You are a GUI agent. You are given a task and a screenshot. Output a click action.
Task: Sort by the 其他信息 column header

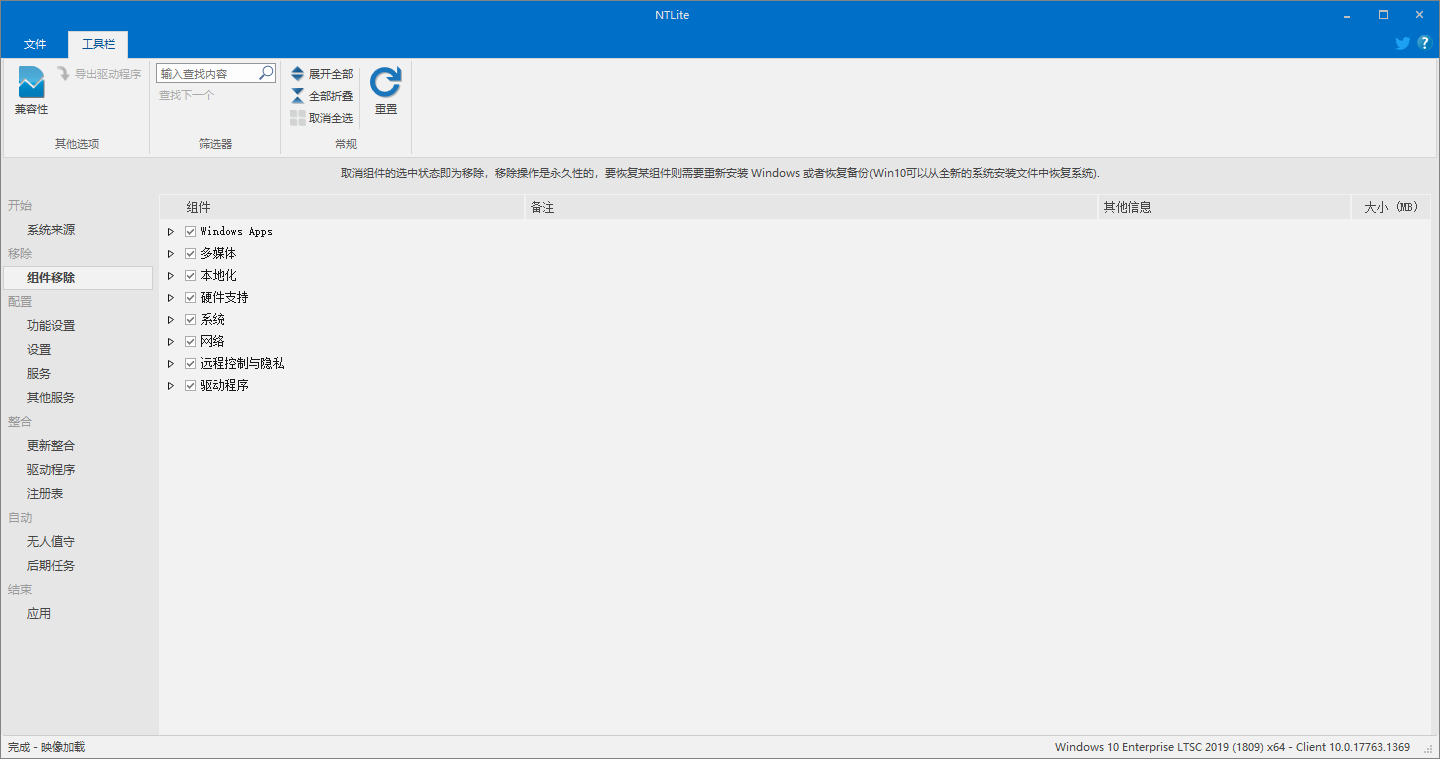(1224, 207)
